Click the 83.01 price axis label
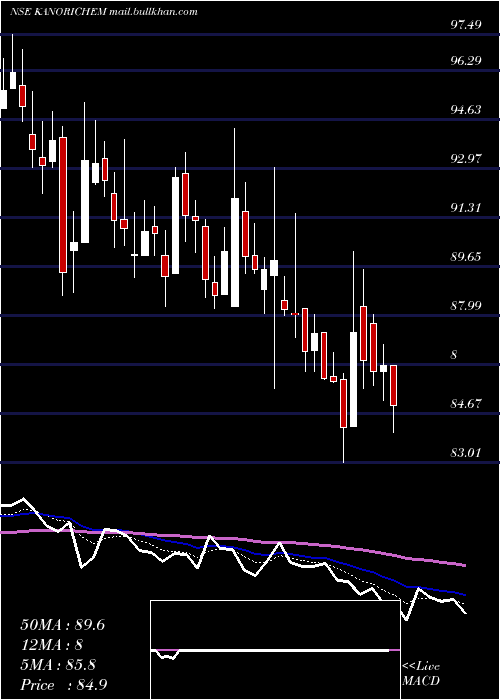Viewport: 500px width, 700px height. tap(466, 453)
